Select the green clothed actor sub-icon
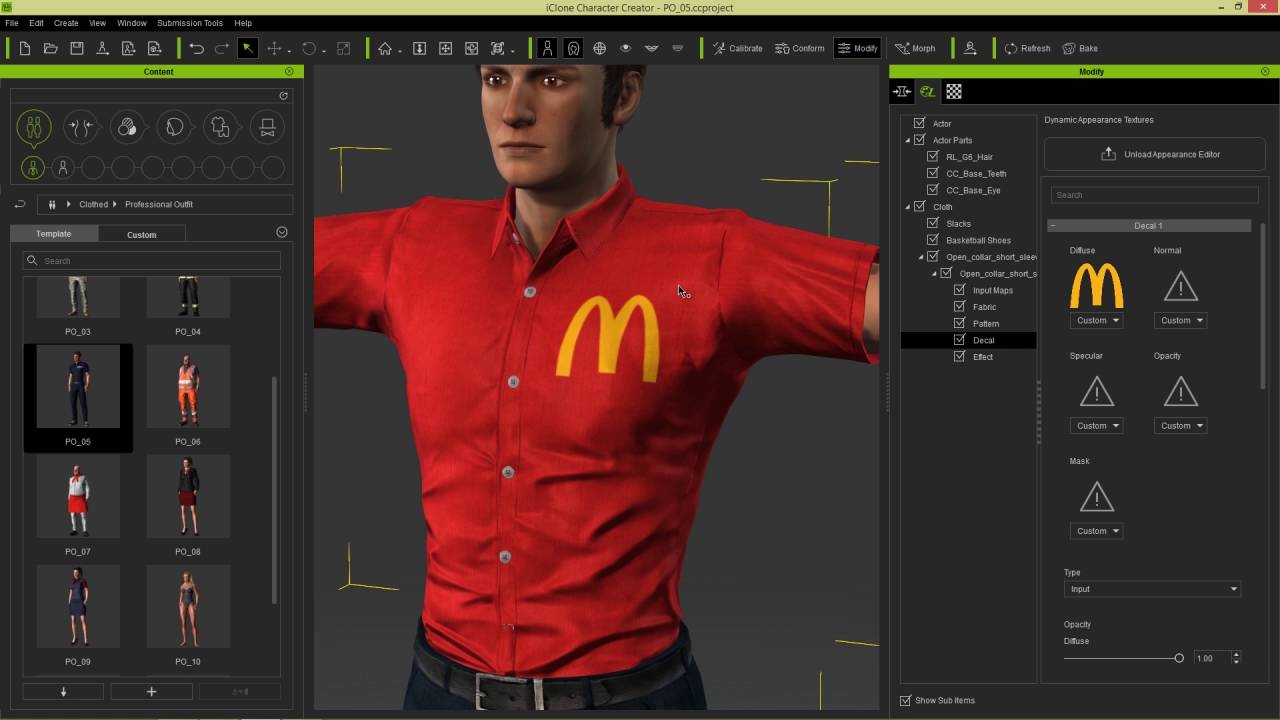The width and height of the screenshot is (1280, 720). point(33,168)
